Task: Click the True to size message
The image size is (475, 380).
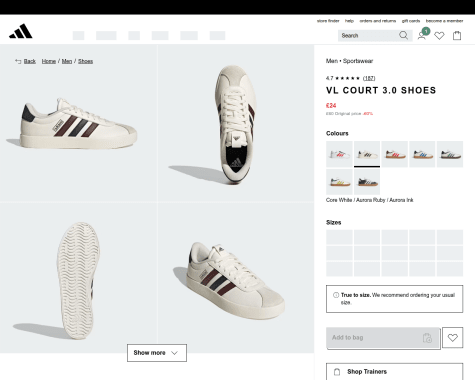Action: (x=394, y=299)
